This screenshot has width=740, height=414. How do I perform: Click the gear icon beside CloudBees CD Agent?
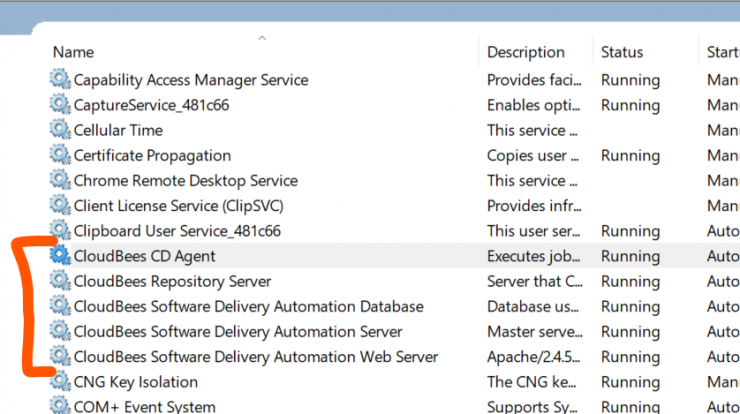60,256
